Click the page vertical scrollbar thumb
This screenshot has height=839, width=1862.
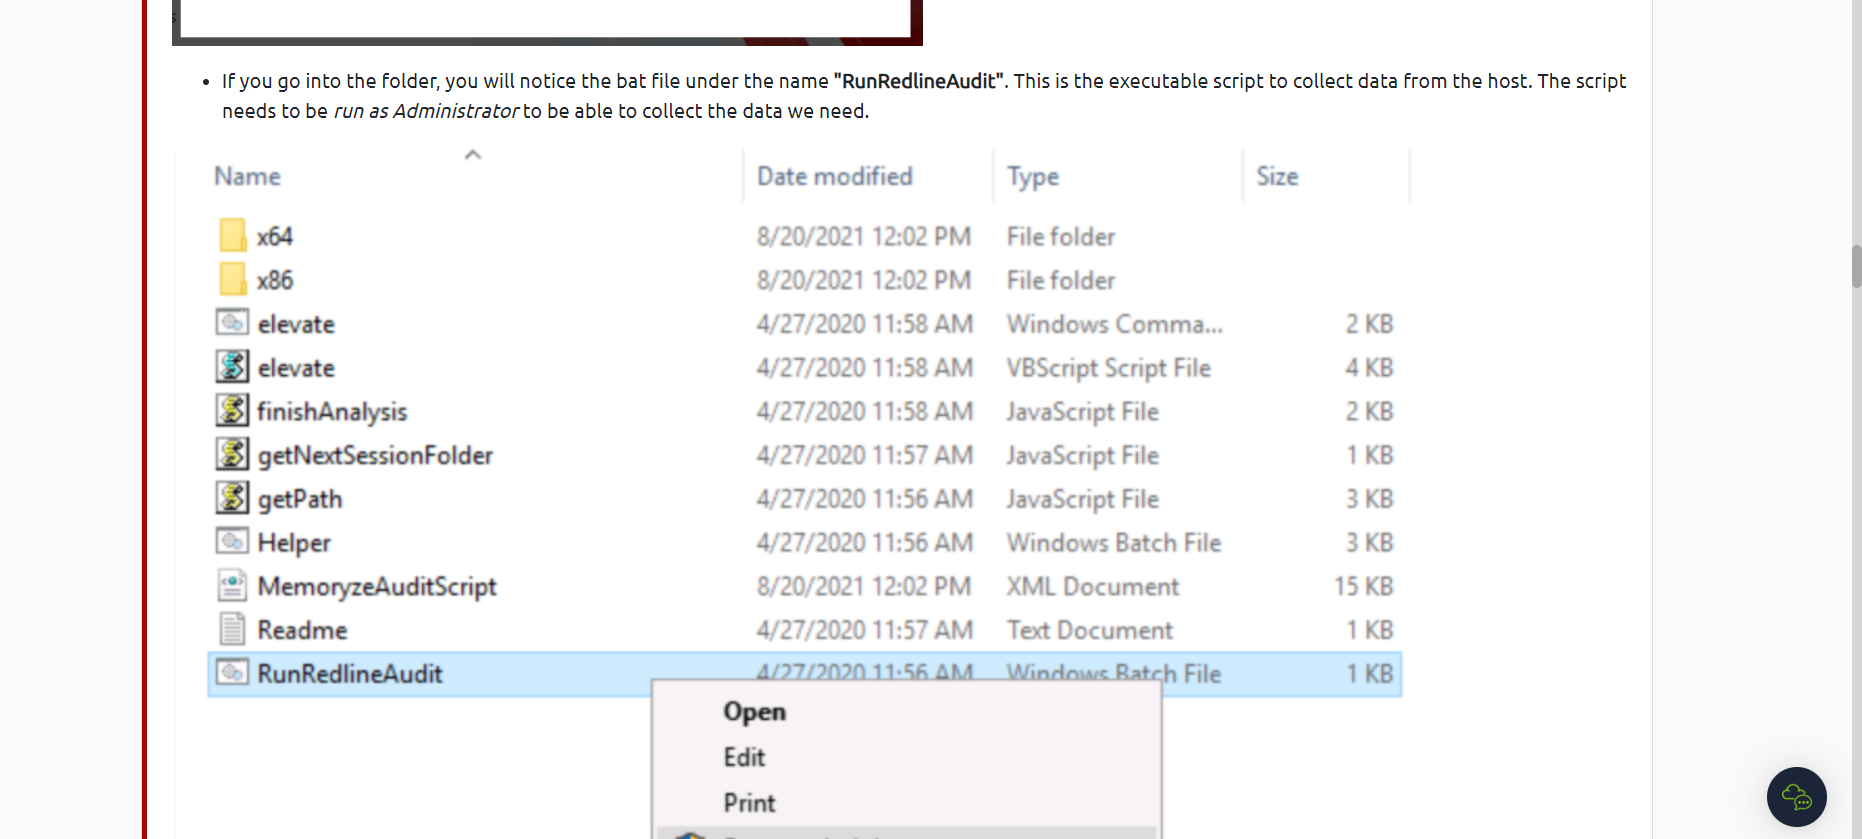[1856, 267]
